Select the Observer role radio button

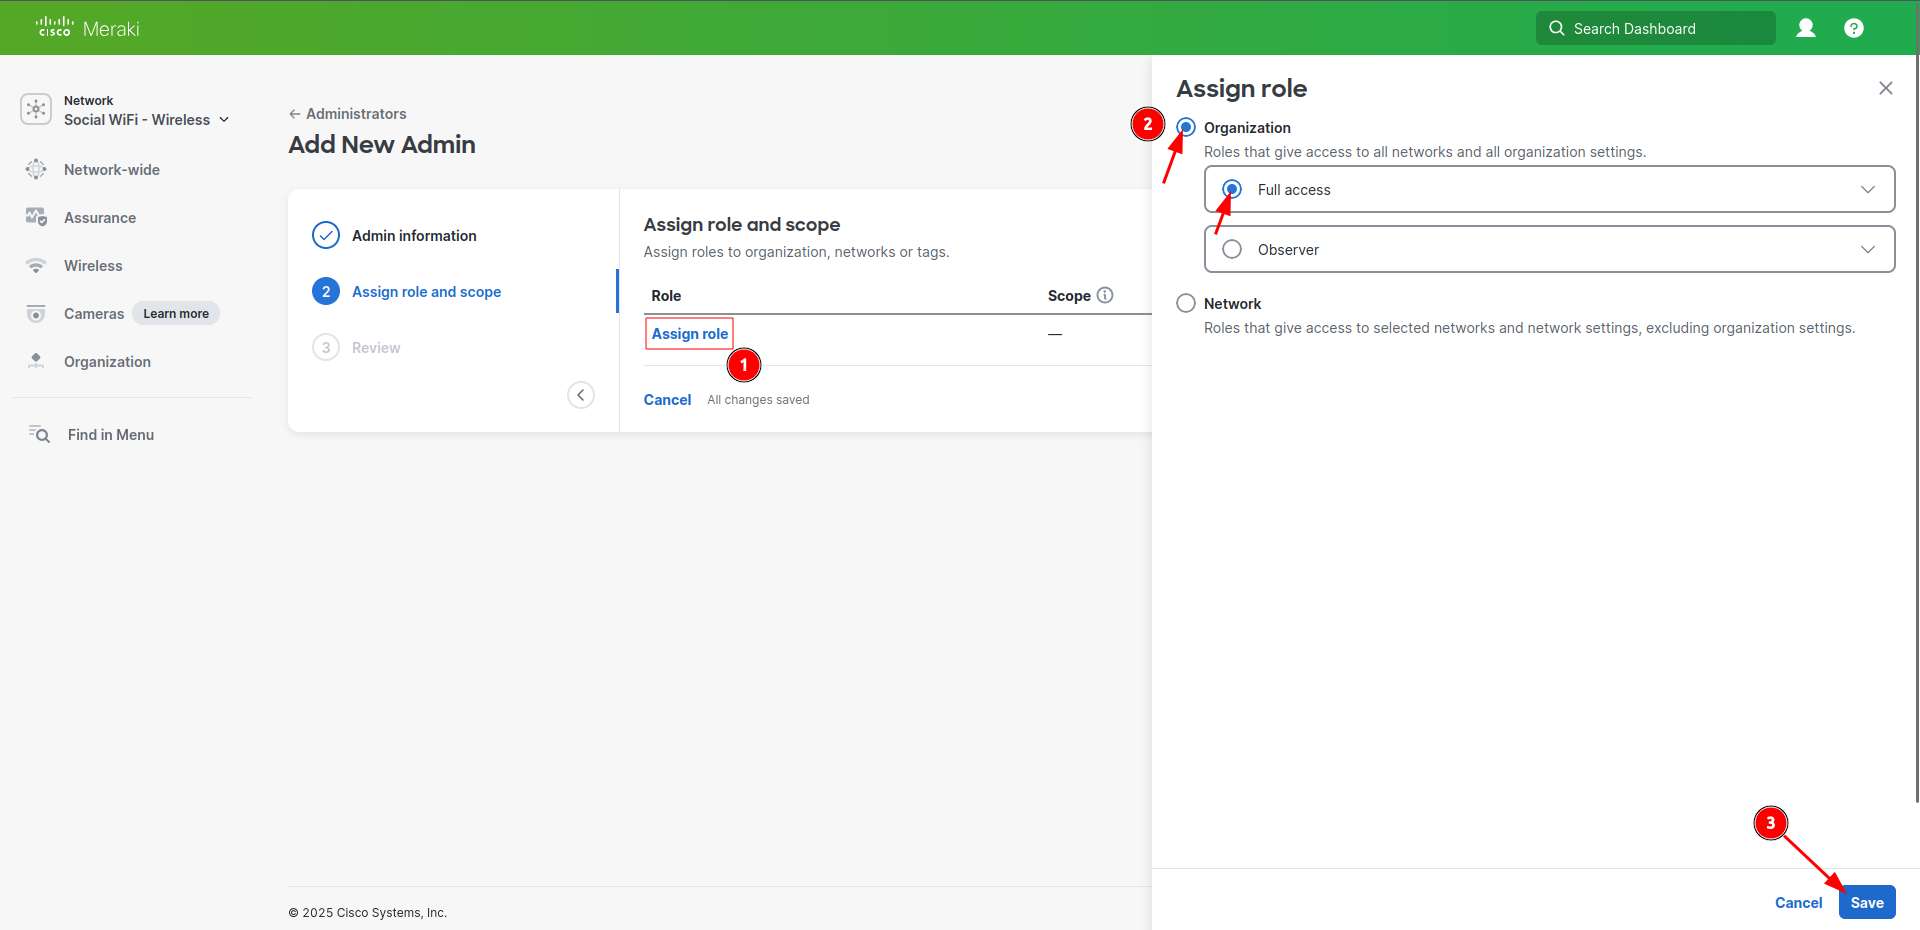(x=1232, y=249)
